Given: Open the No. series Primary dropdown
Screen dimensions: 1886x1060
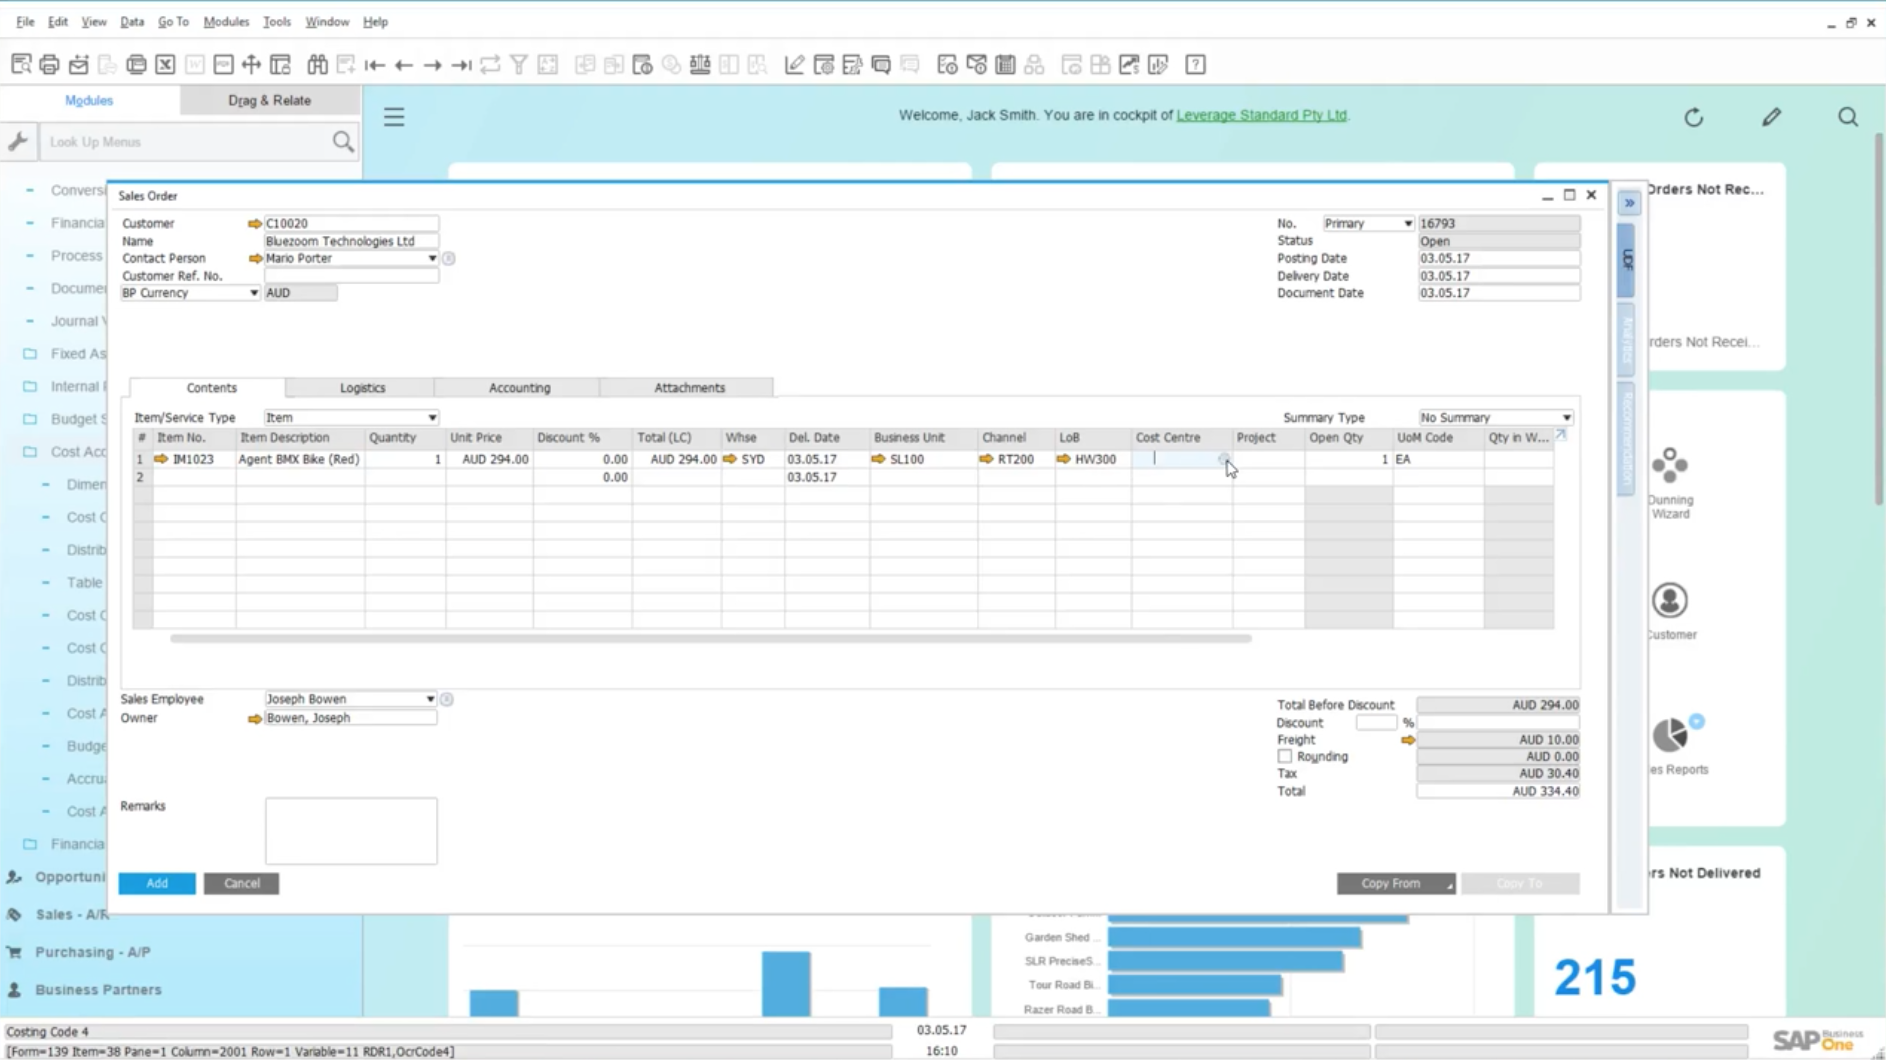Looking at the screenshot, I should click(x=1407, y=224).
